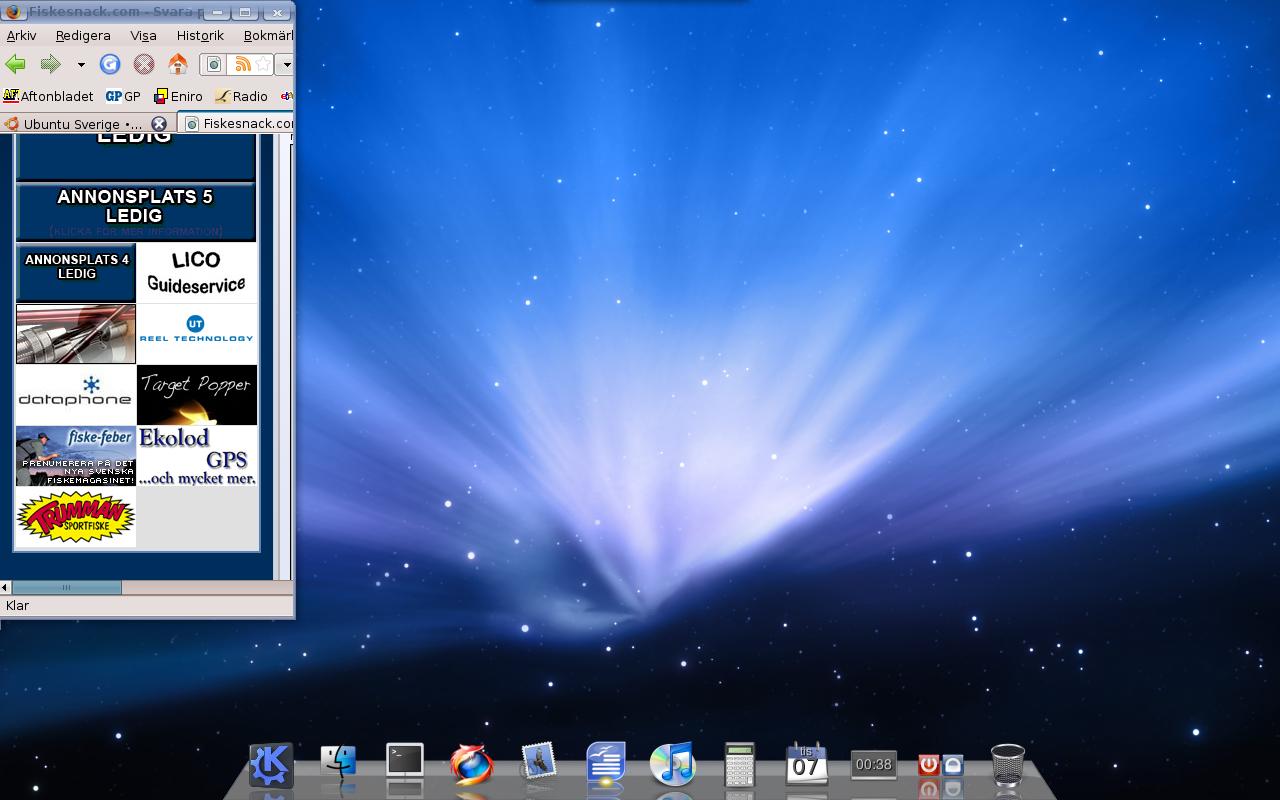Click the green Back arrow in Firefox
Screen dimensions: 1280x800
[x=16, y=65]
